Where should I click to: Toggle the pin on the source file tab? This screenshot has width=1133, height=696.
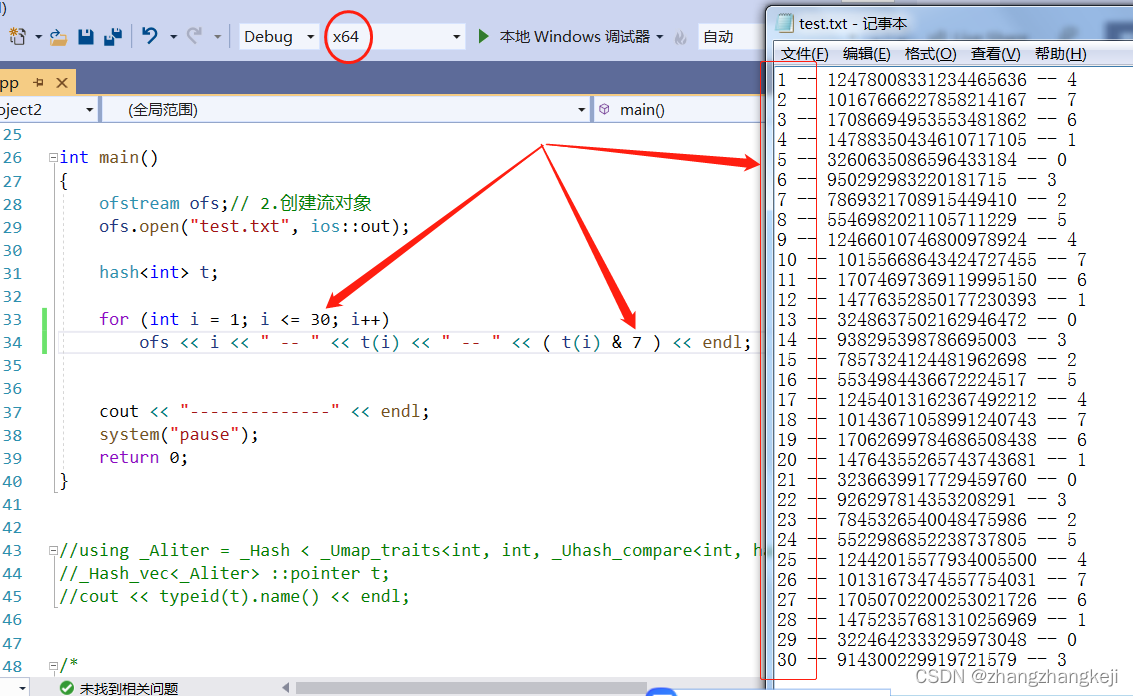38,83
